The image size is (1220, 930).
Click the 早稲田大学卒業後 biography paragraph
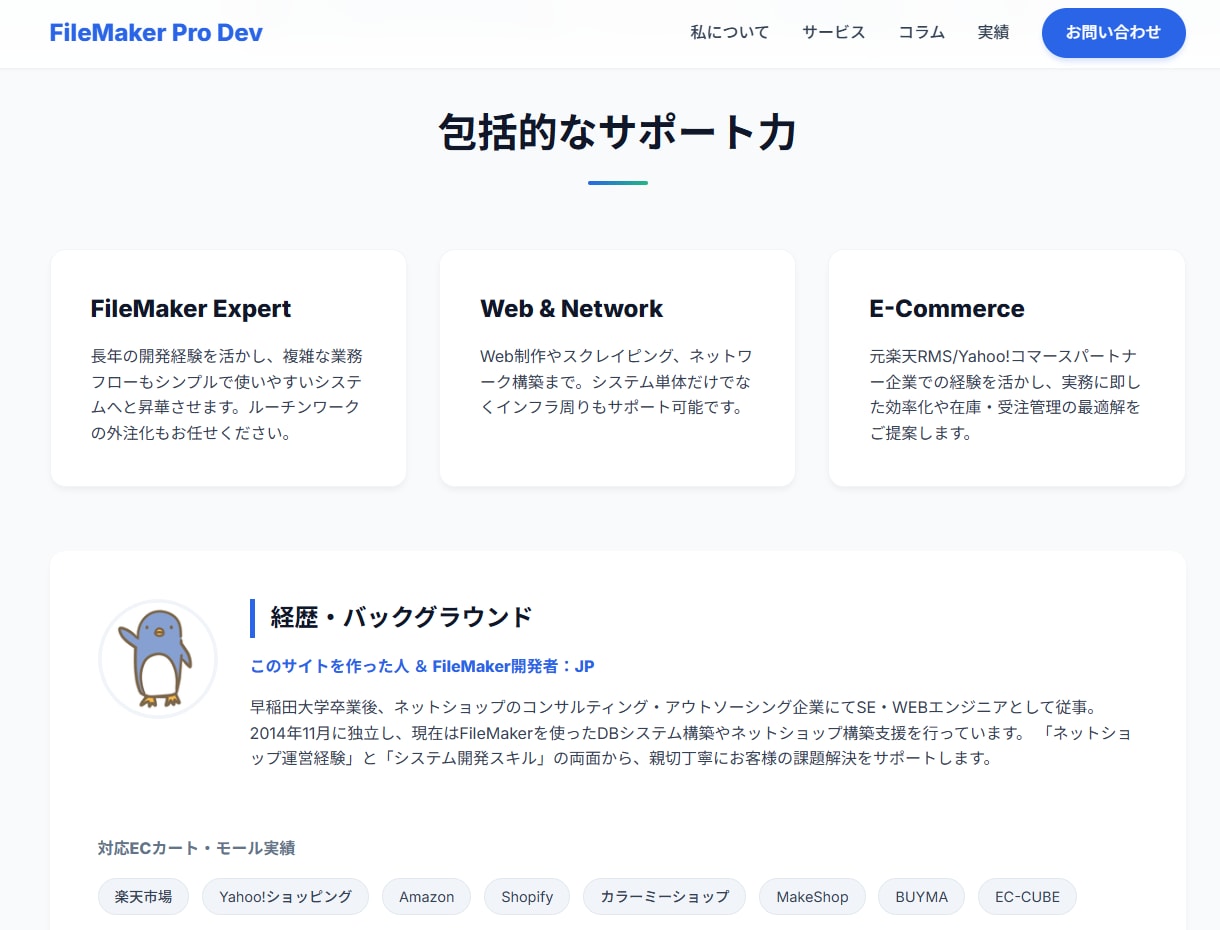pos(692,732)
